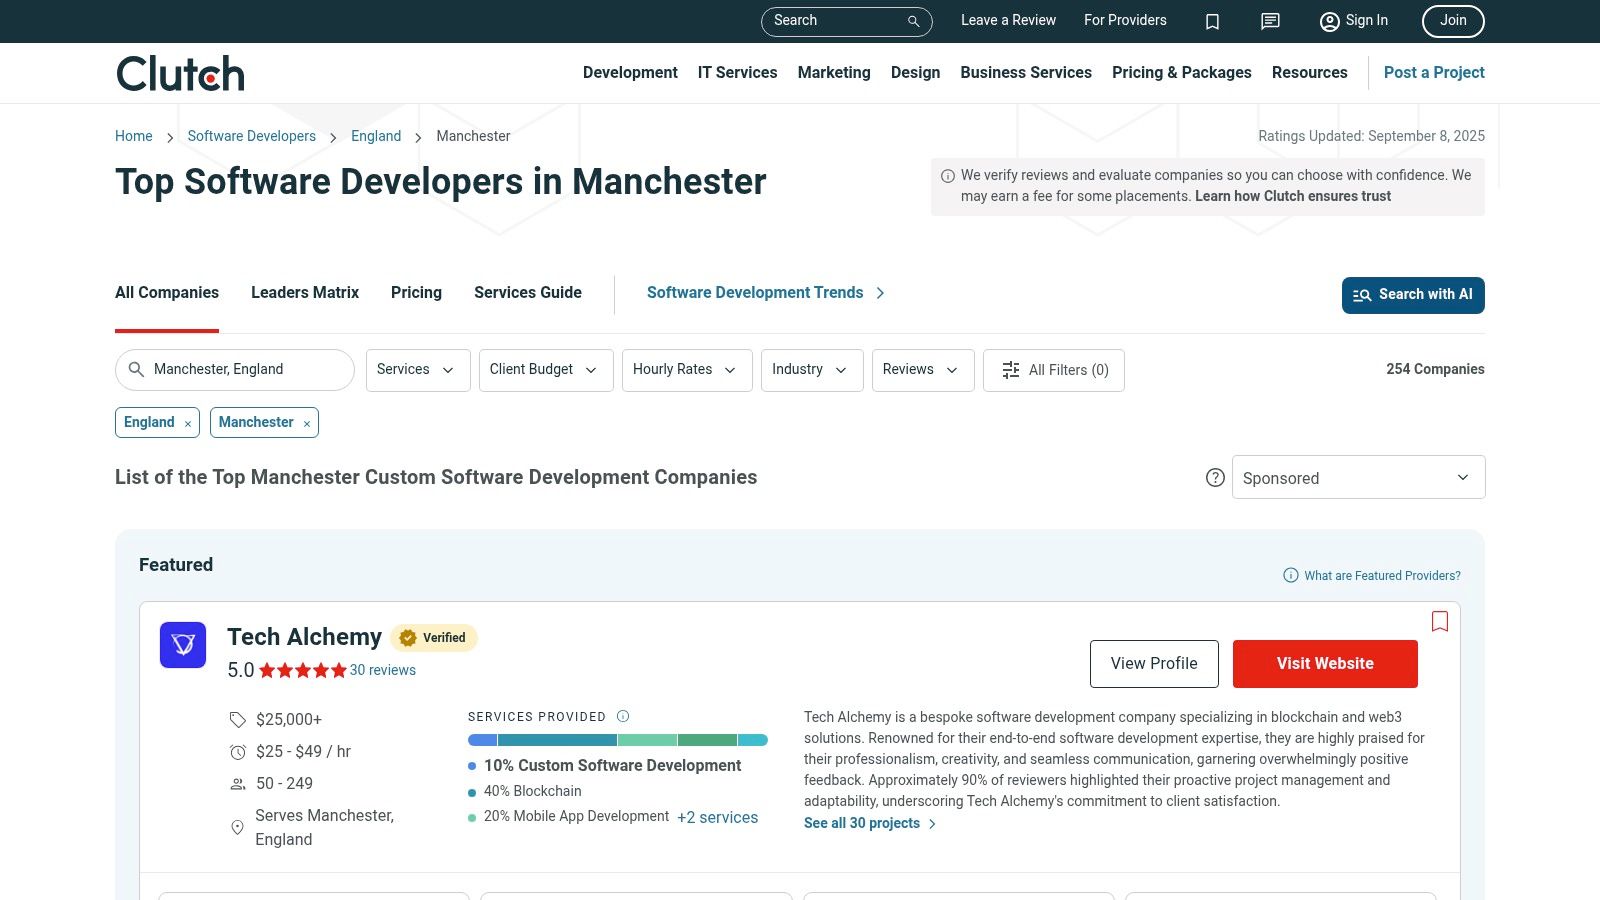Bookmark the Tech Alchemy listing
This screenshot has height=900, width=1600.
(x=1440, y=621)
